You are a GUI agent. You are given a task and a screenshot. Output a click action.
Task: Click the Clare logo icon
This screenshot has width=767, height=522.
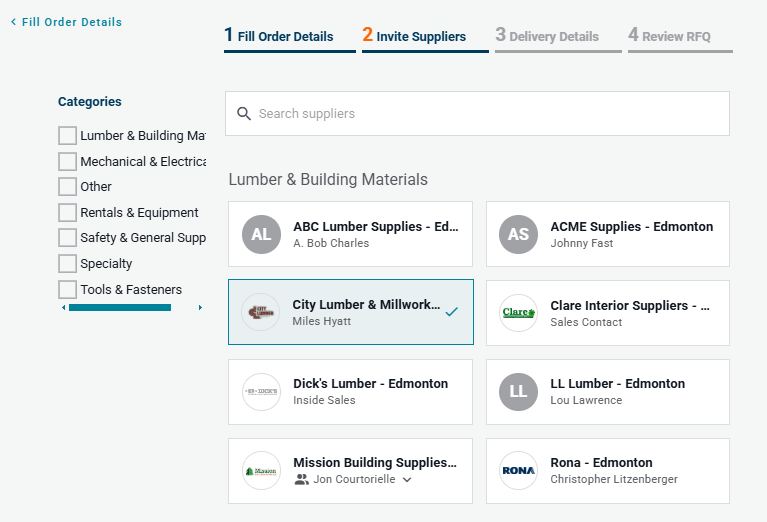(x=518, y=313)
